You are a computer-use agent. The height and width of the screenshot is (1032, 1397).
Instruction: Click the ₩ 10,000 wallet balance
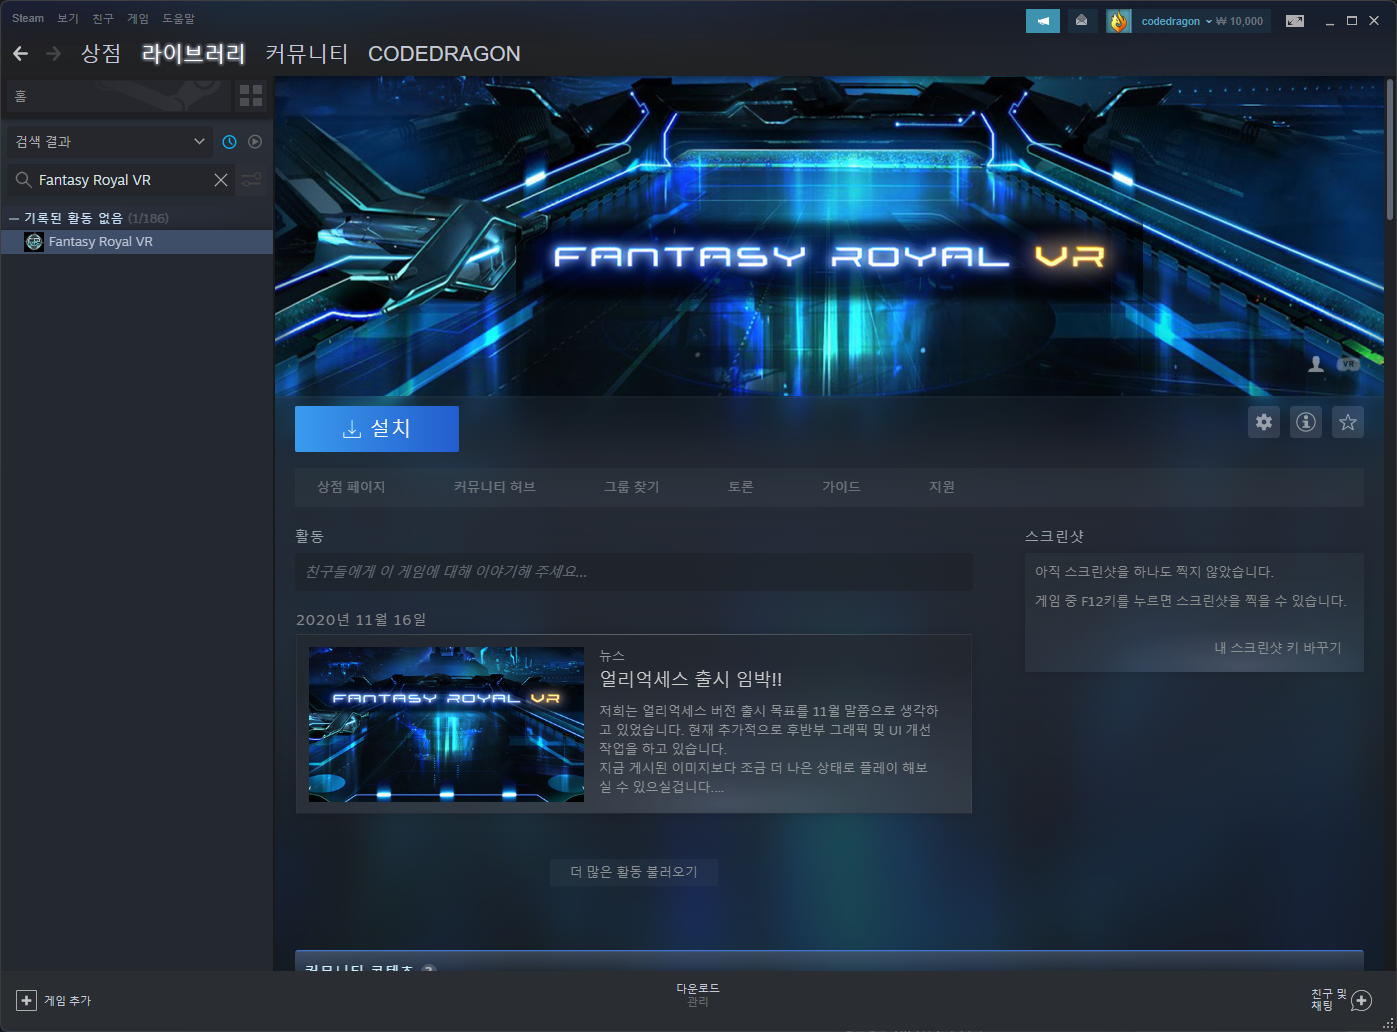click(1240, 21)
